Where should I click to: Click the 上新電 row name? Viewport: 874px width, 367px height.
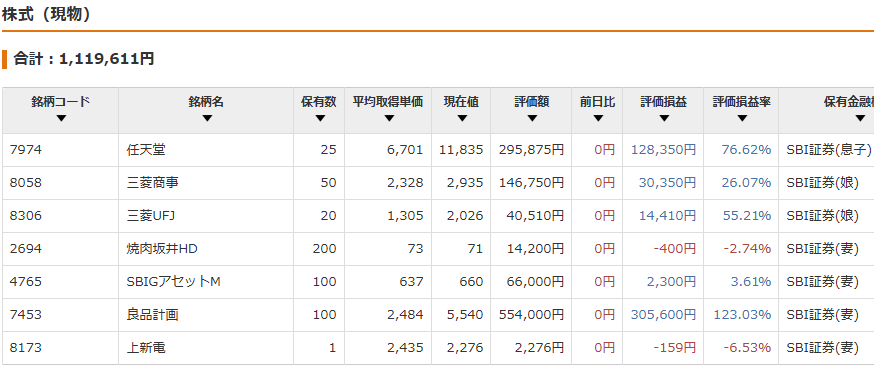pos(146,348)
